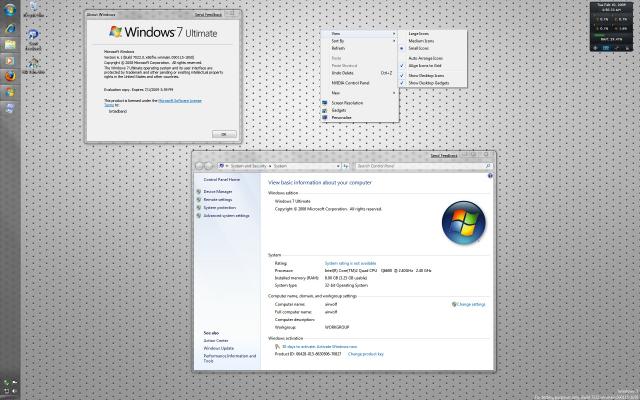Select Large Icons view option
The image size is (640, 400).
[x=418, y=33]
